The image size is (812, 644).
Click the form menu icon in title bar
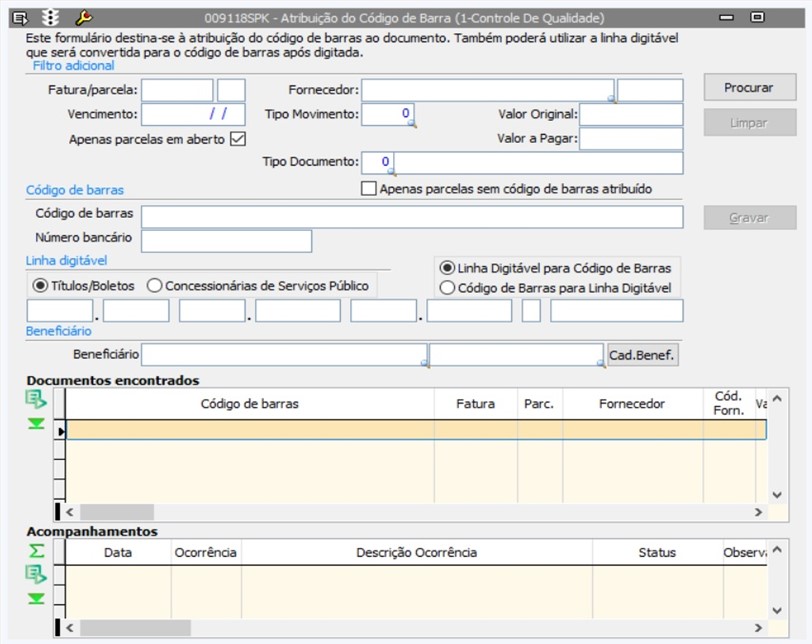[20, 17]
